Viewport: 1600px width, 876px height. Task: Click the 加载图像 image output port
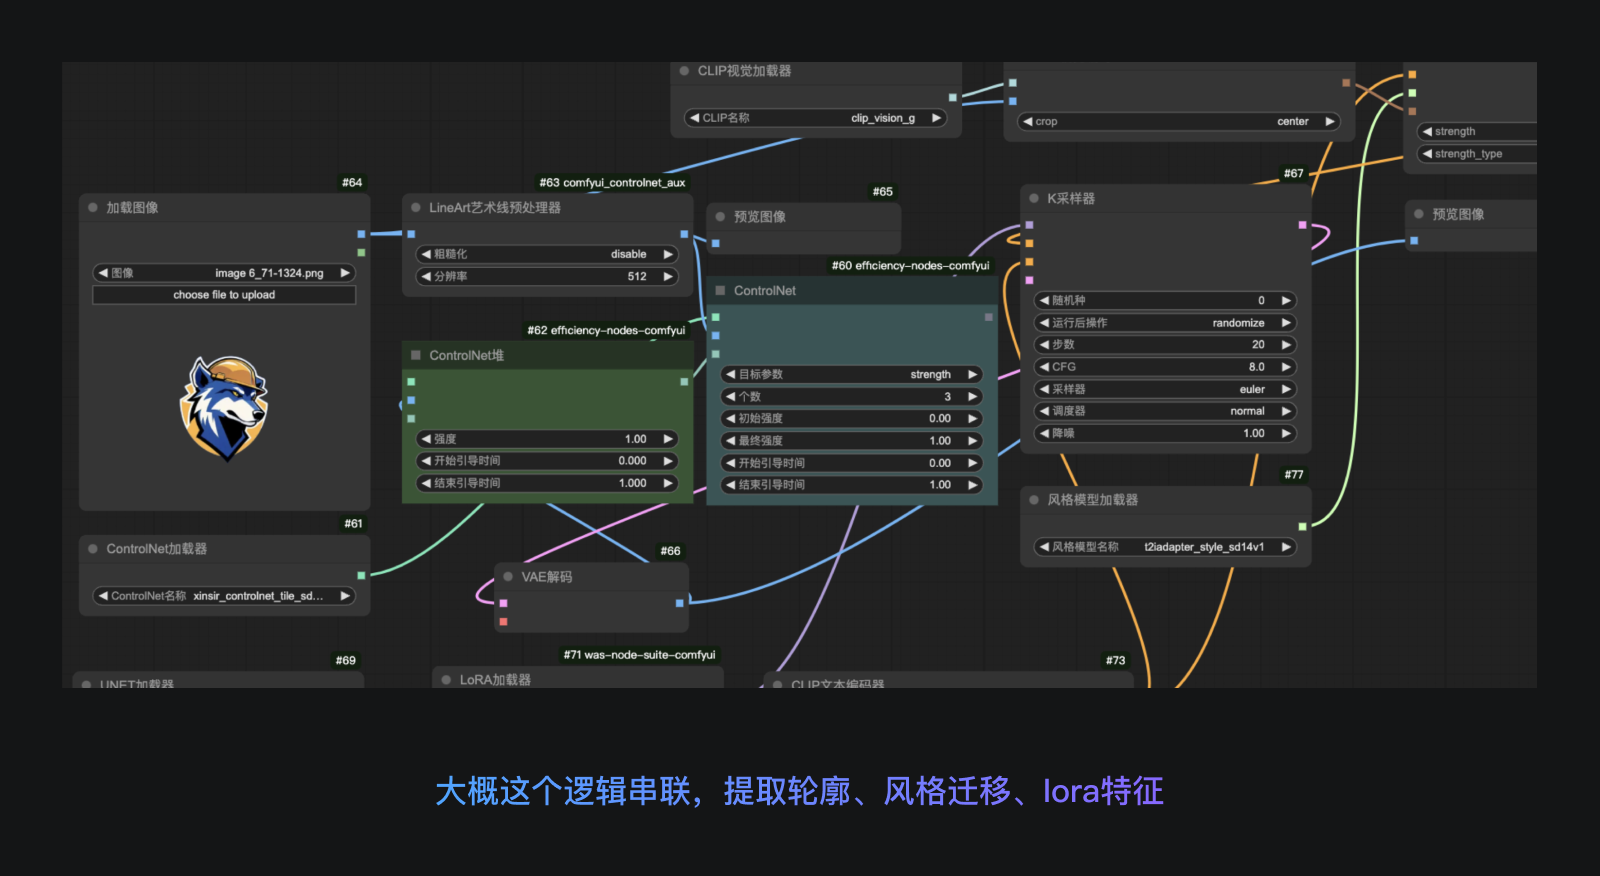point(361,234)
